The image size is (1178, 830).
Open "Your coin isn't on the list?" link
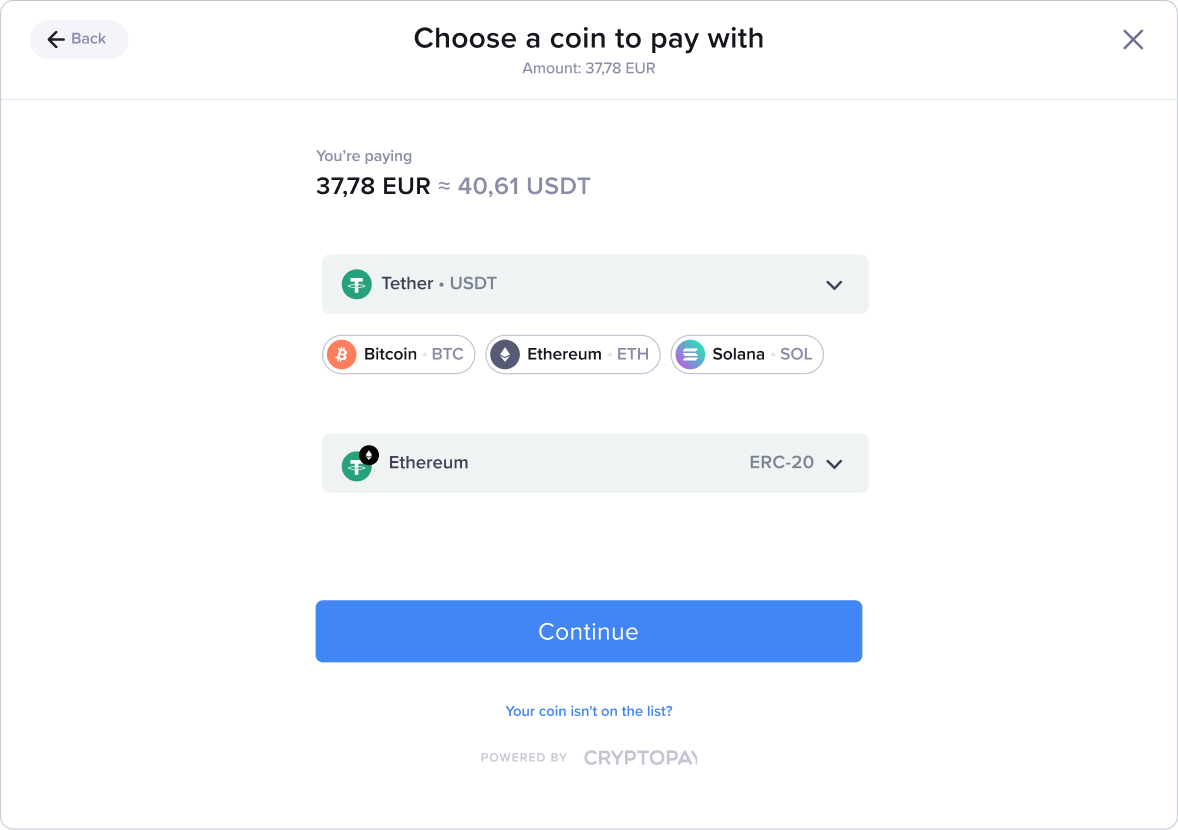tap(589, 711)
